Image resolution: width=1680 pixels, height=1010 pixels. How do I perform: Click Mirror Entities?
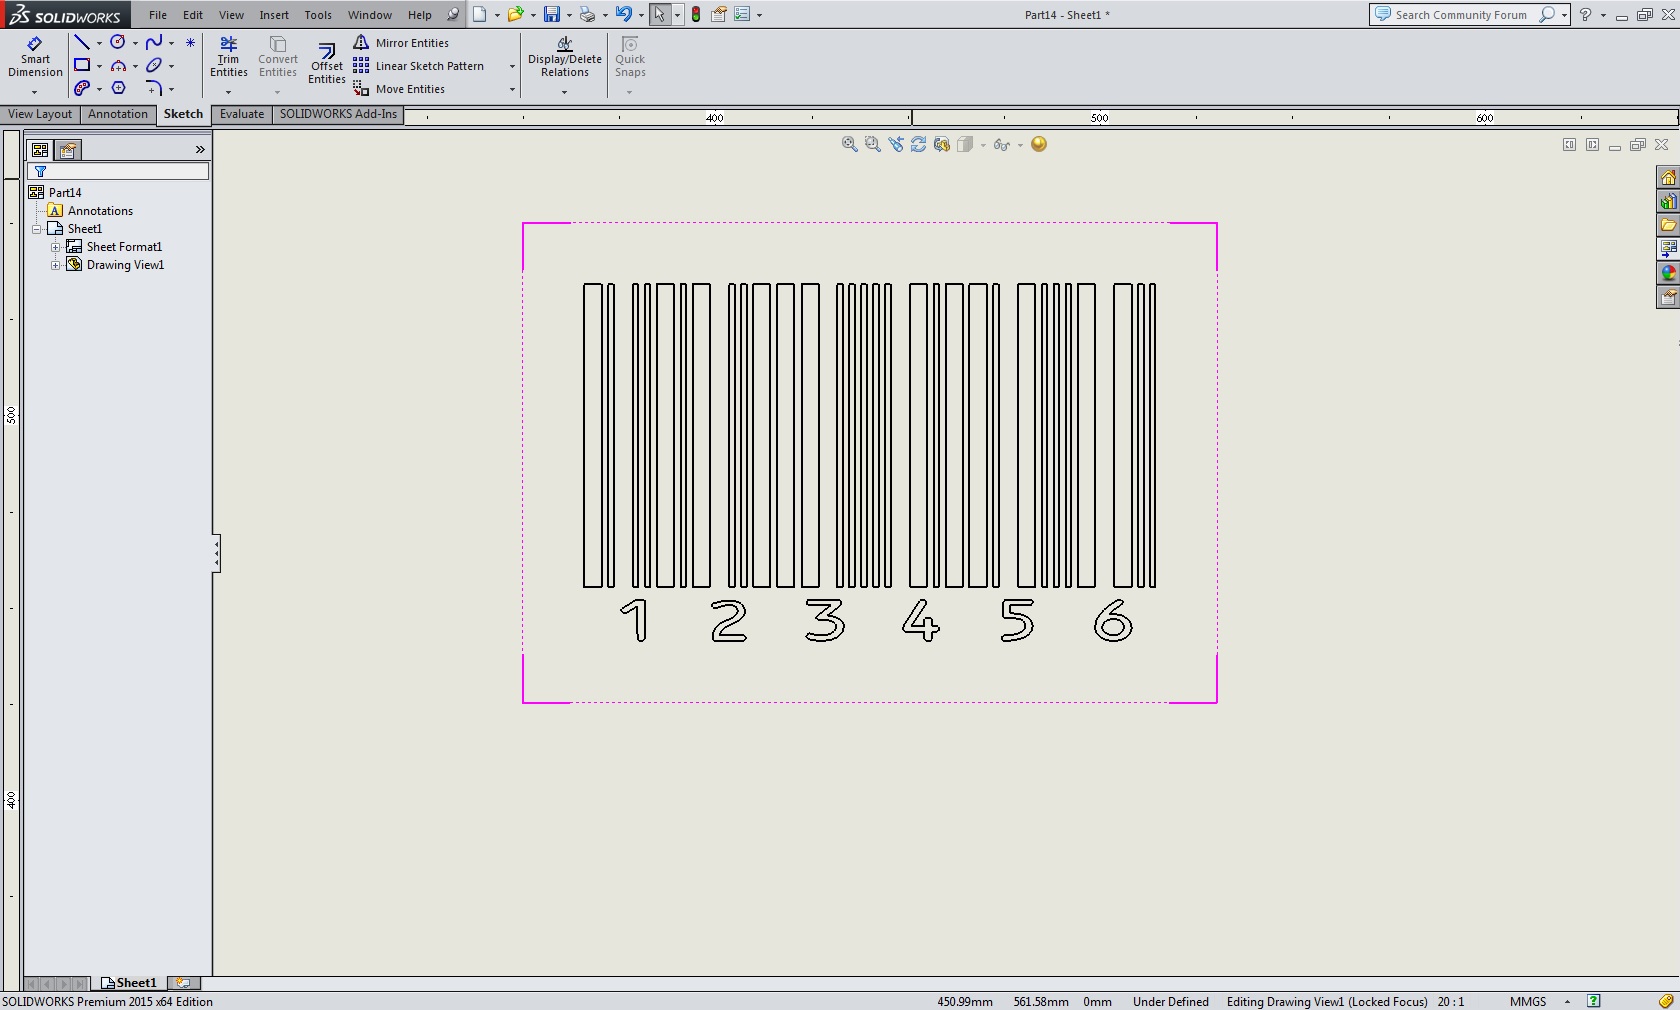point(411,43)
